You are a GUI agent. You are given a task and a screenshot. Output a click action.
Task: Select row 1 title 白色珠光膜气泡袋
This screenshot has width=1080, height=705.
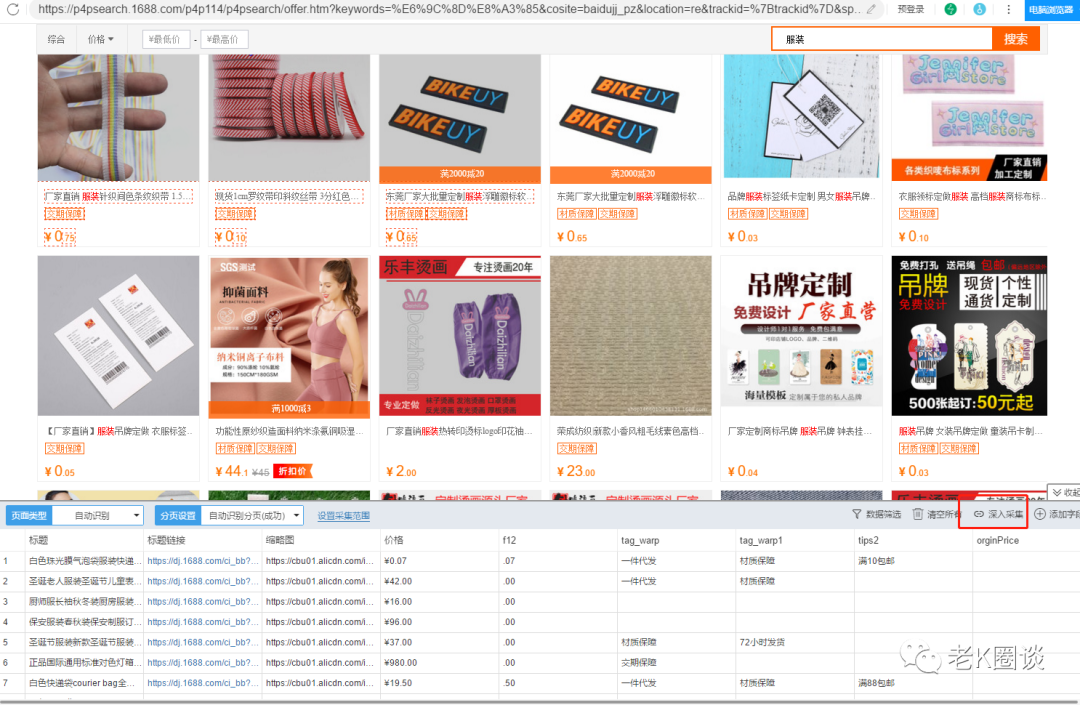click(85, 560)
